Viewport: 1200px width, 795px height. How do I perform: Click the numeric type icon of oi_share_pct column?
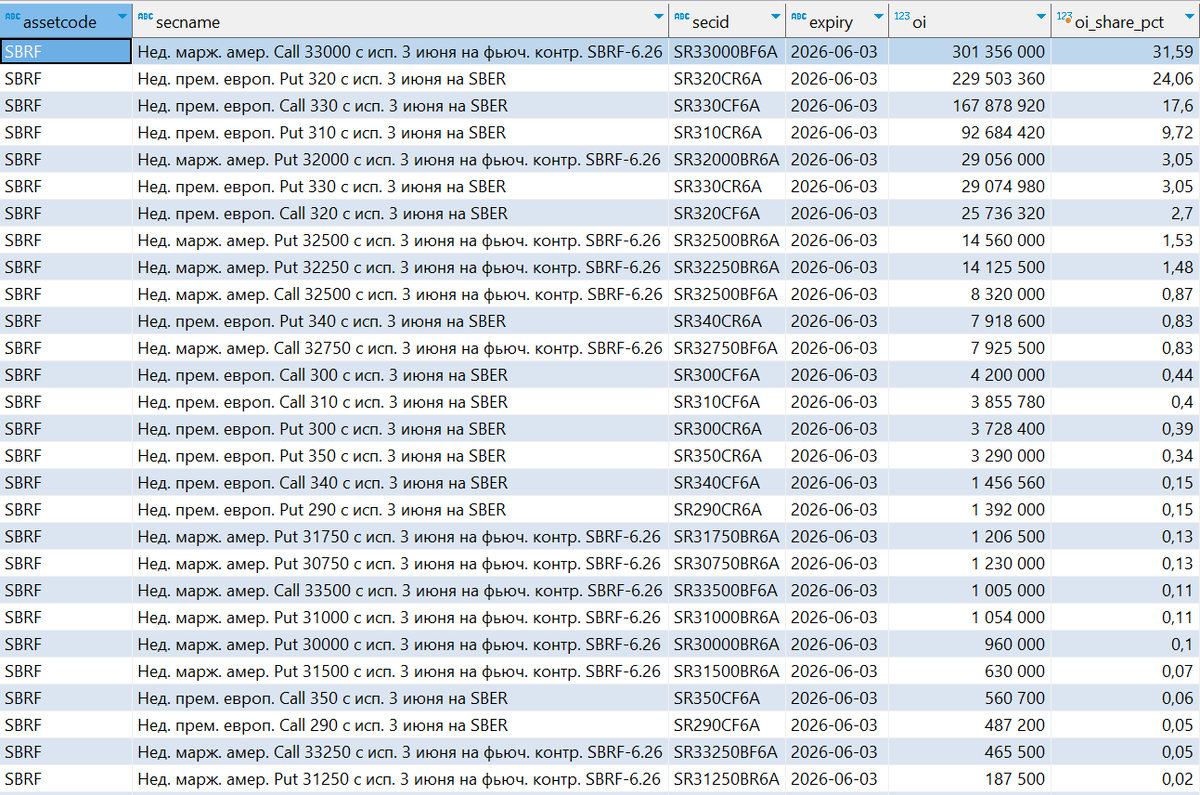[1064, 17]
